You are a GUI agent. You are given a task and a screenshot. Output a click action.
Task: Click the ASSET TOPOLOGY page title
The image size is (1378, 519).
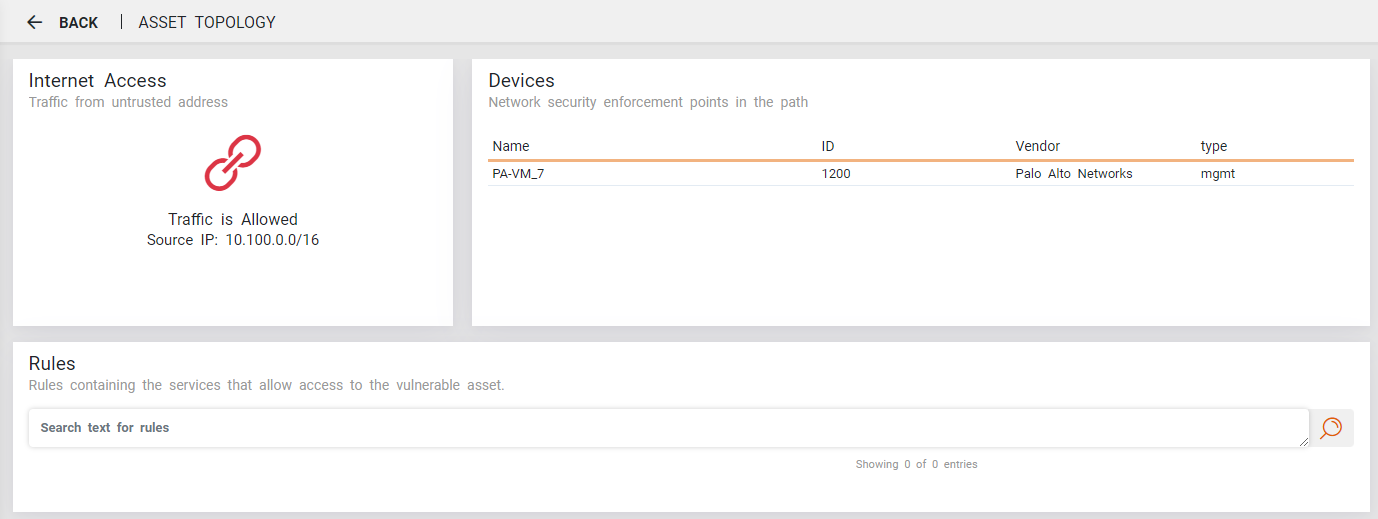pyautogui.click(x=207, y=22)
